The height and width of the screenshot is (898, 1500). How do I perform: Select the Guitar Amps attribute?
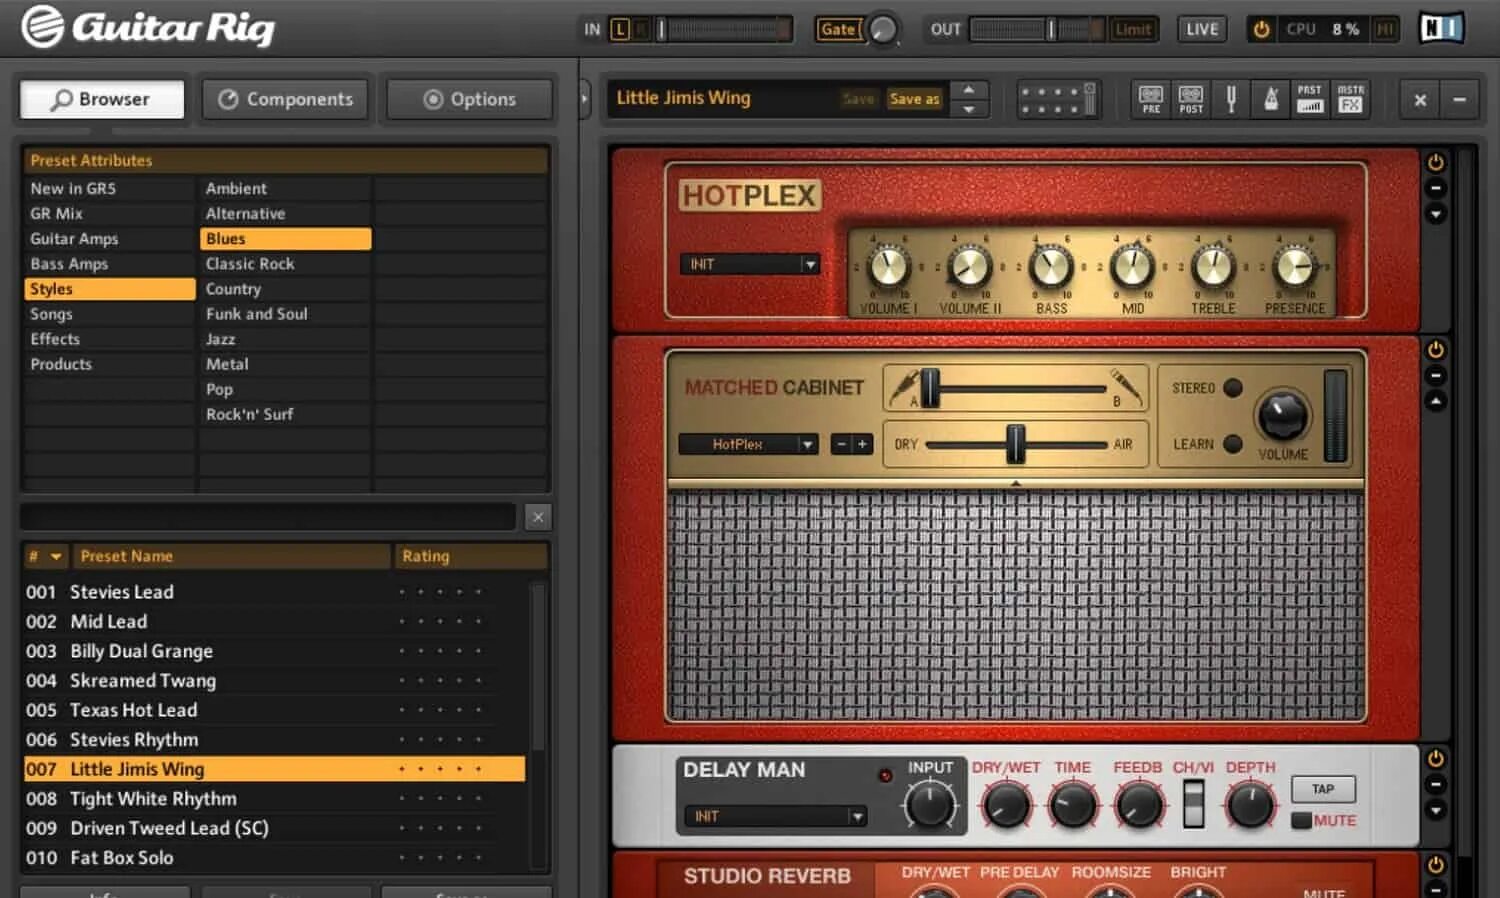click(x=109, y=238)
